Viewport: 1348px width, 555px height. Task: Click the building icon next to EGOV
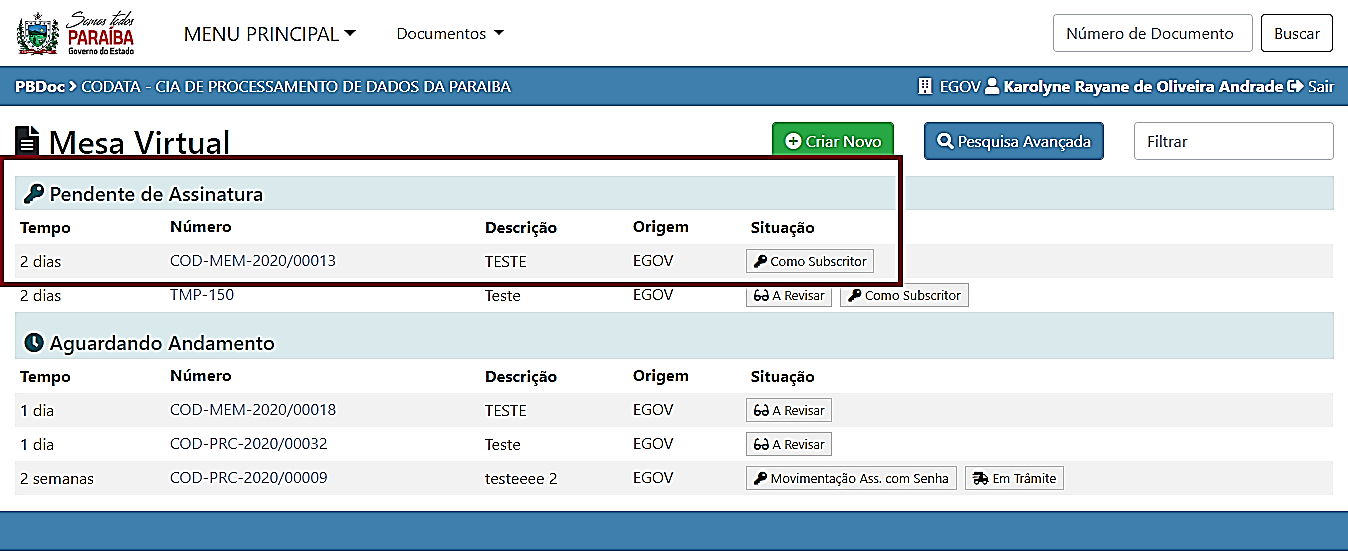click(925, 87)
